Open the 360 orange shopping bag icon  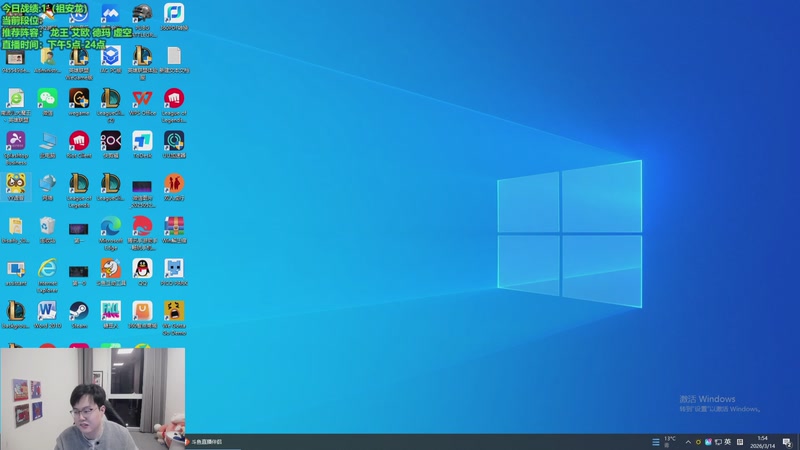pos(142,311)
